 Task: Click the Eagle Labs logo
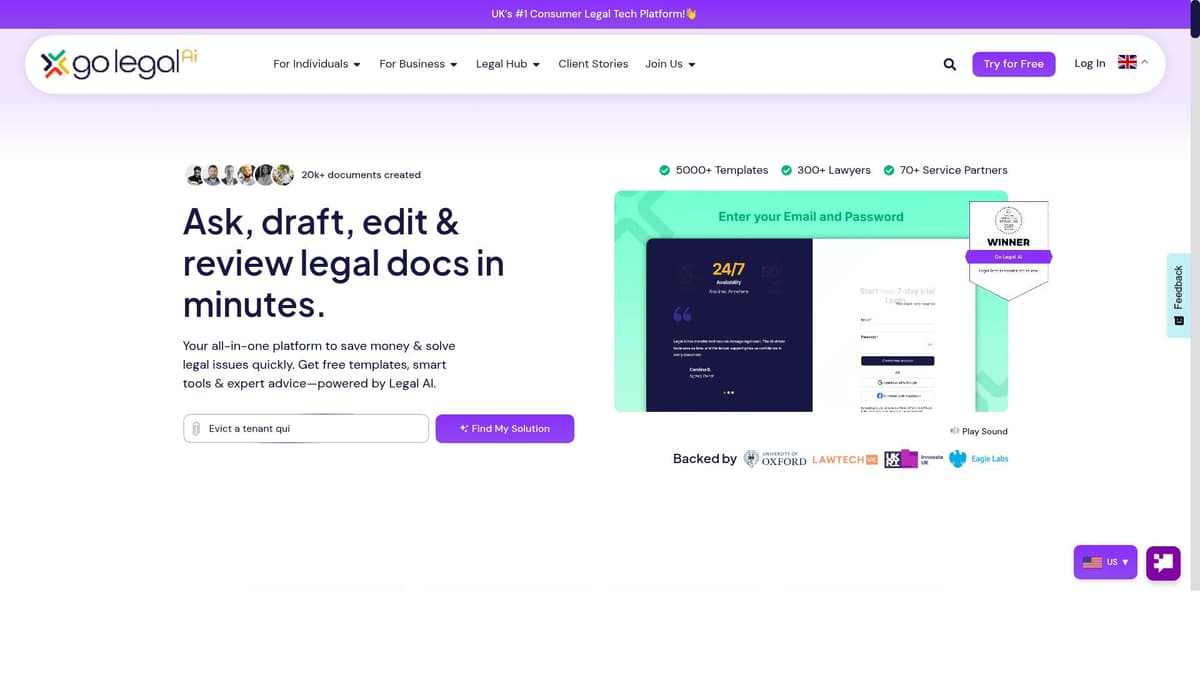click(x=978, y=459)
